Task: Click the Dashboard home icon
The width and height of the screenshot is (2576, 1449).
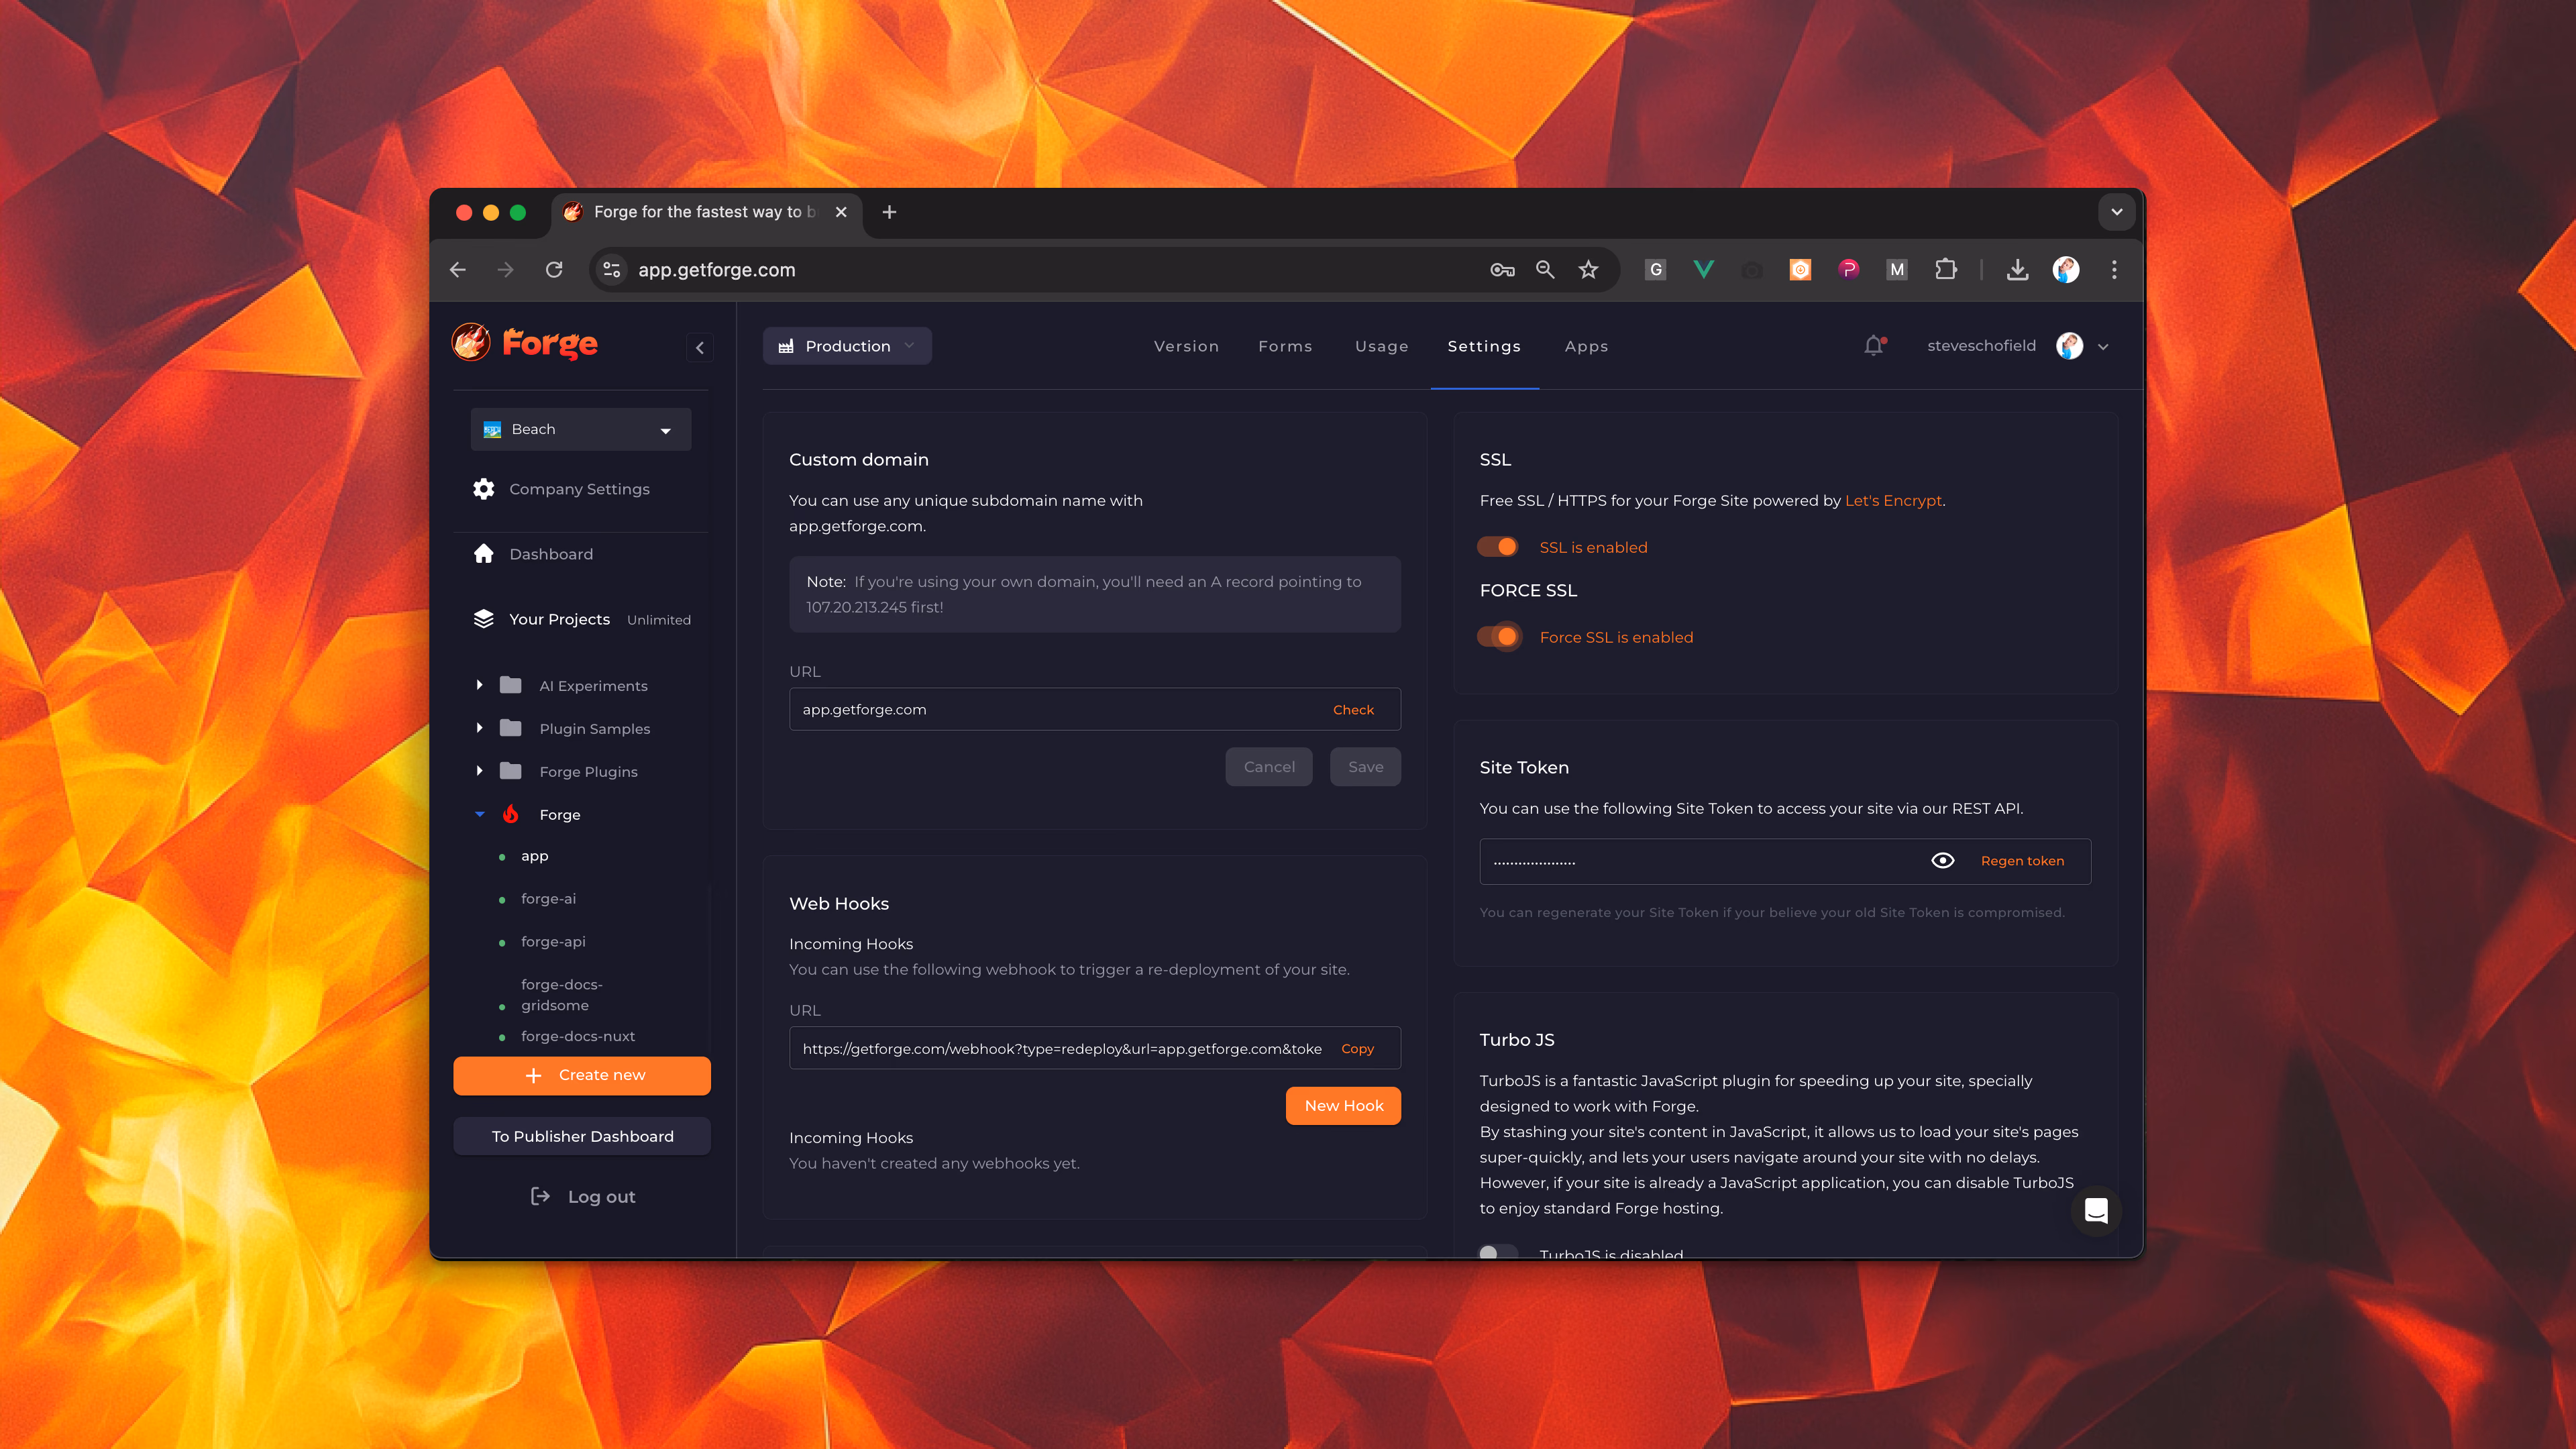Action: 484,554
